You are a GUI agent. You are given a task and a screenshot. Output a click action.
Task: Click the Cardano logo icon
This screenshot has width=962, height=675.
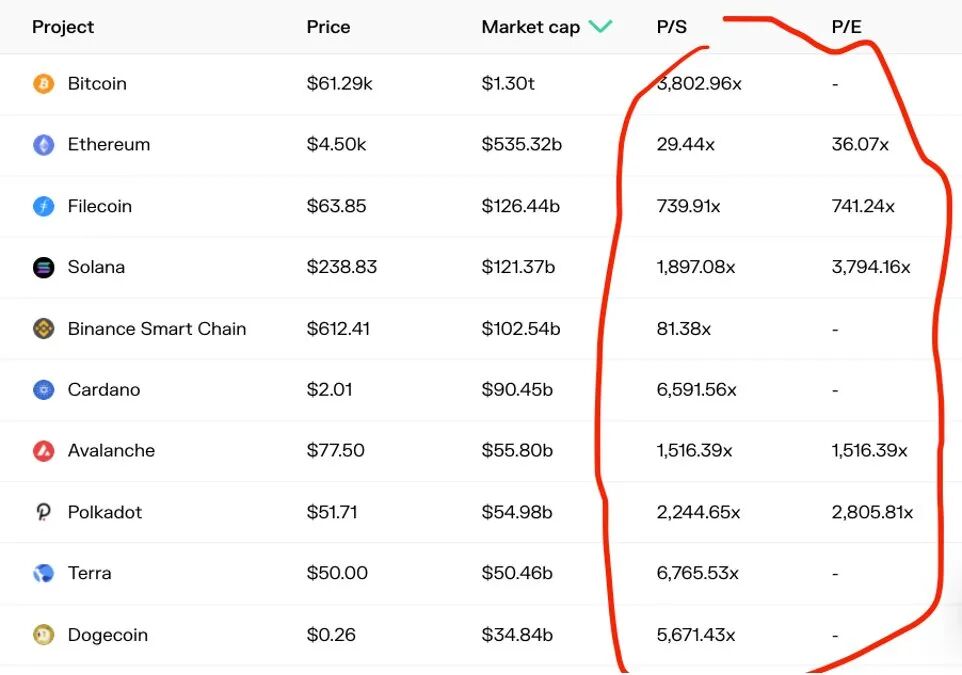44,390
